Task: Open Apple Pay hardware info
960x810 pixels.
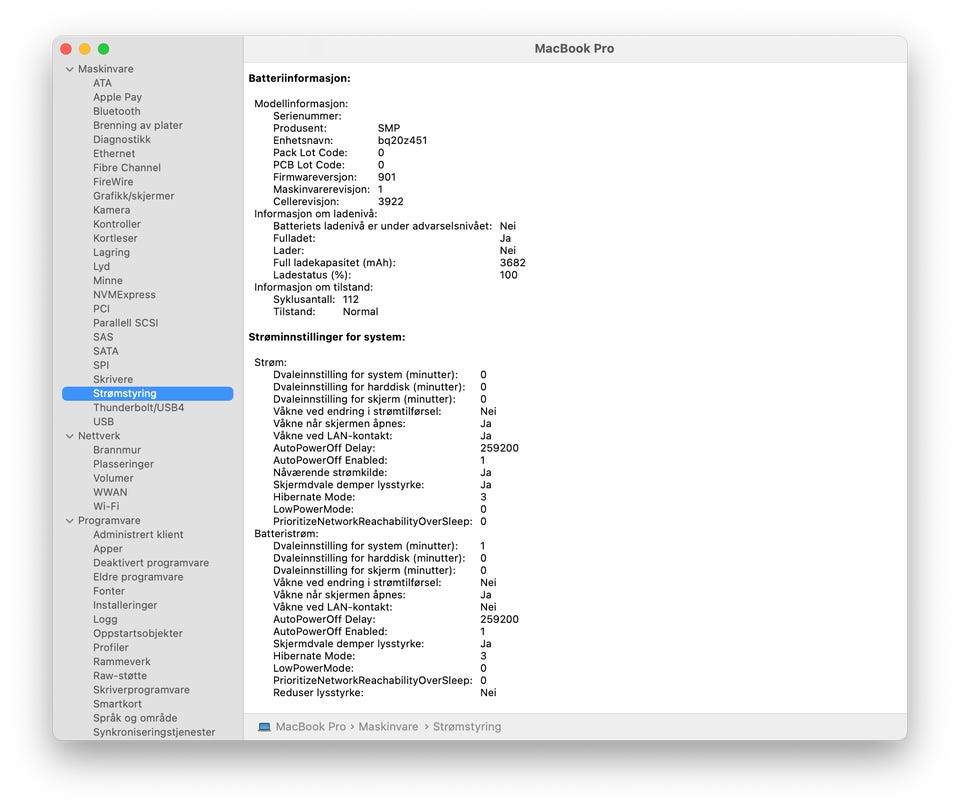Action: point(118,97)
